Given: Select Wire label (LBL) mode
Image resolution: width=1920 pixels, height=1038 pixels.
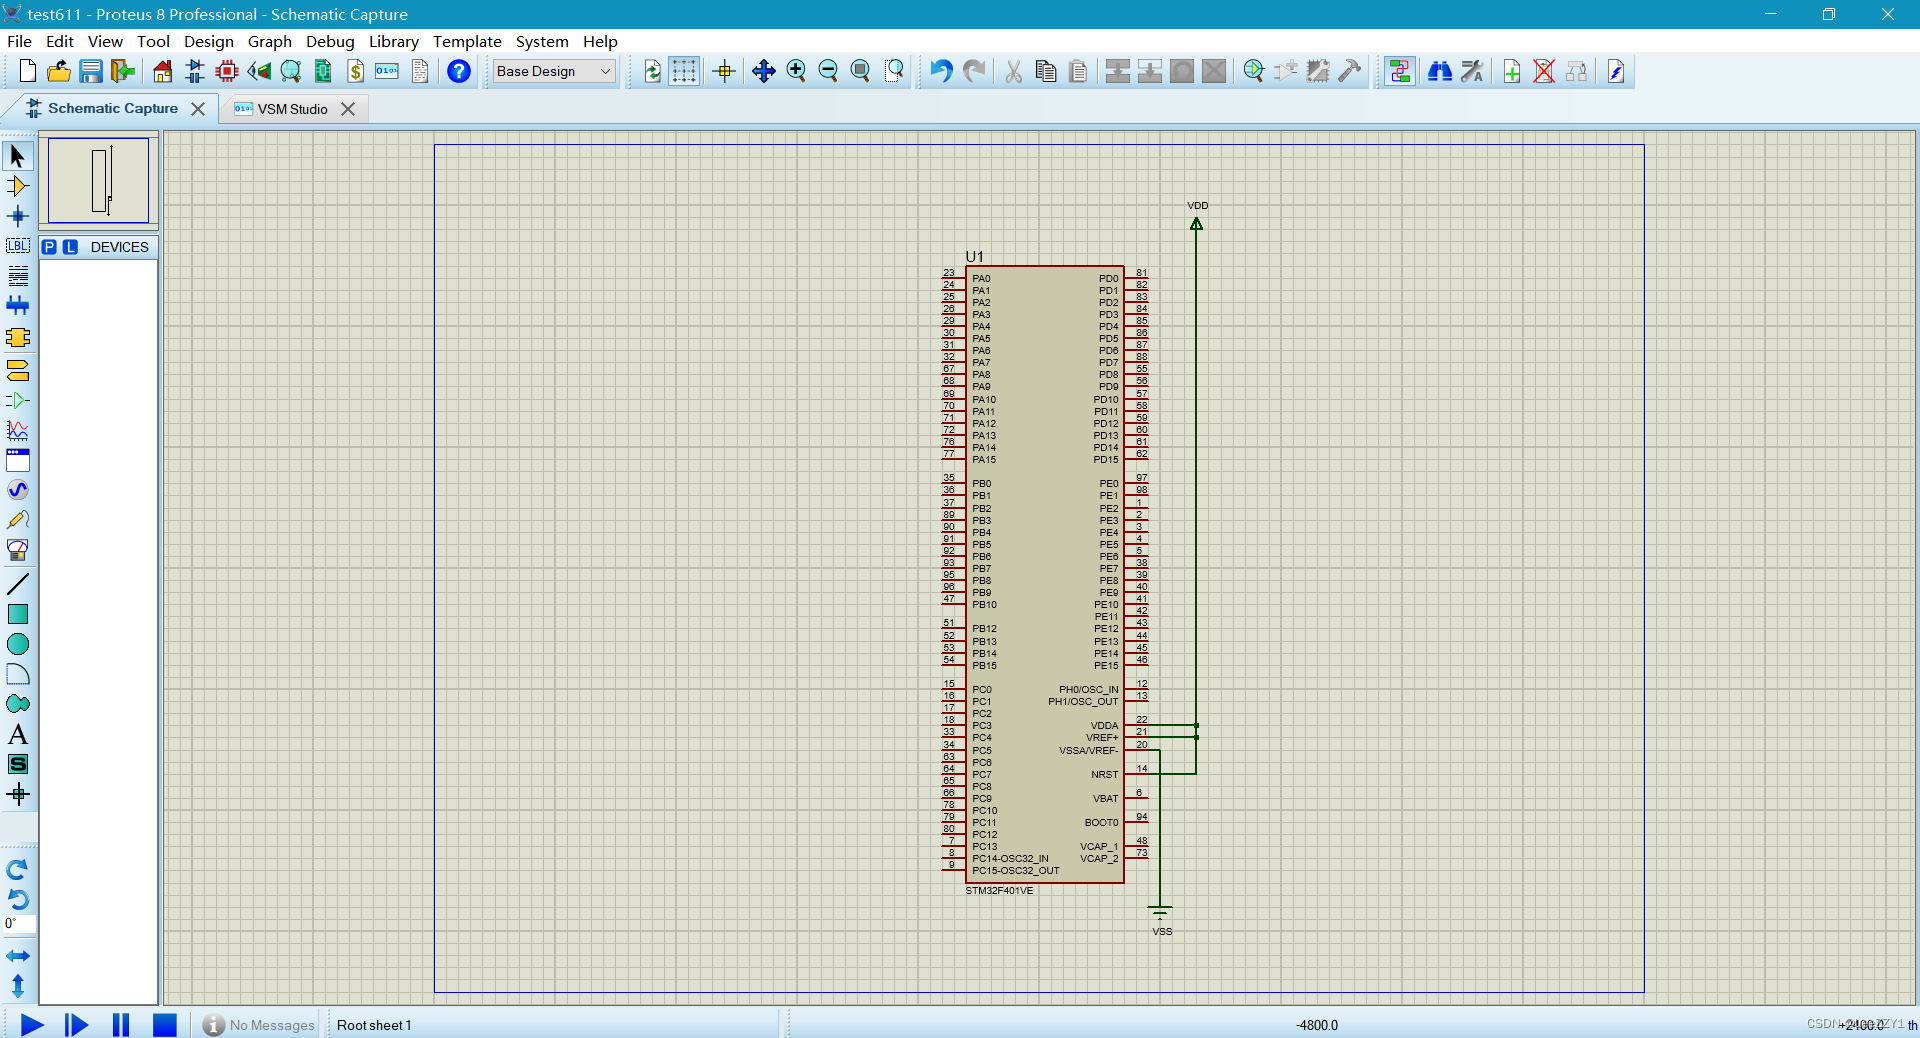Looking at the screenshot, I should (18, 246).
